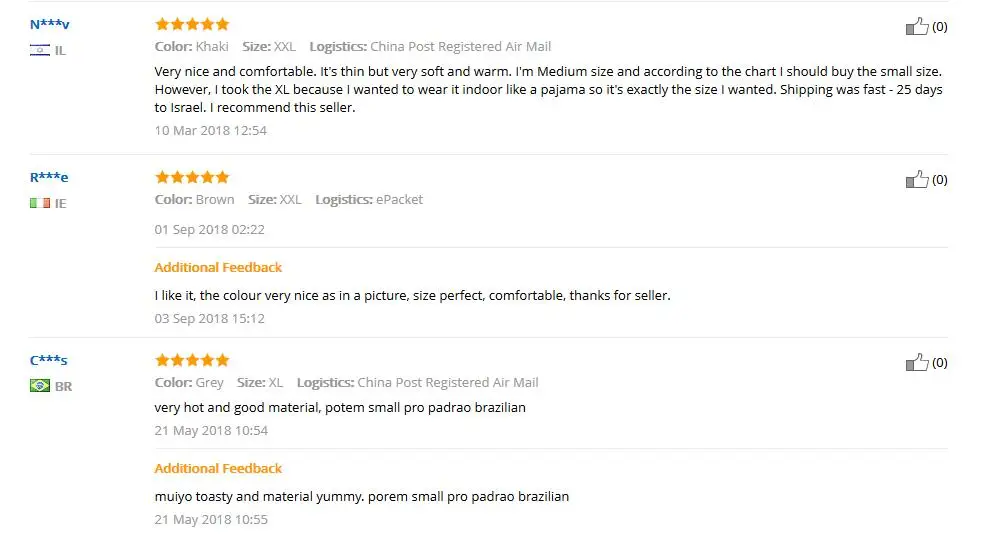Click the Ireland flag icon
Viewport: 983px width, 537px height.
[x=39, y=203]
